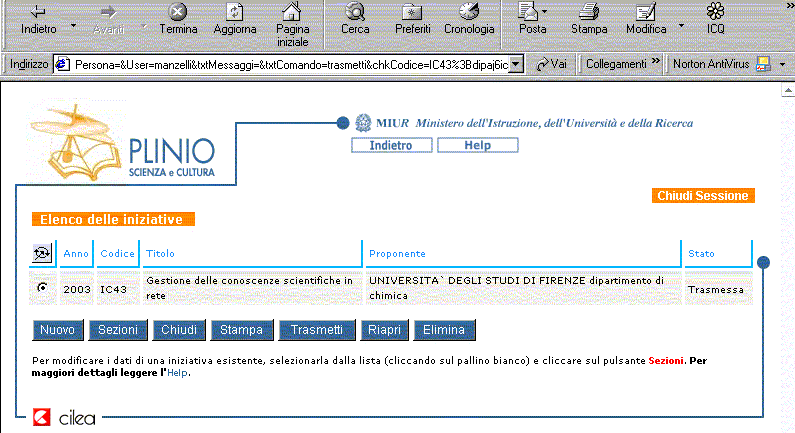Viewport: 795px width, 433px height.
Task: Refresh the page with Aggiorna
Action: tap(235, 11)
